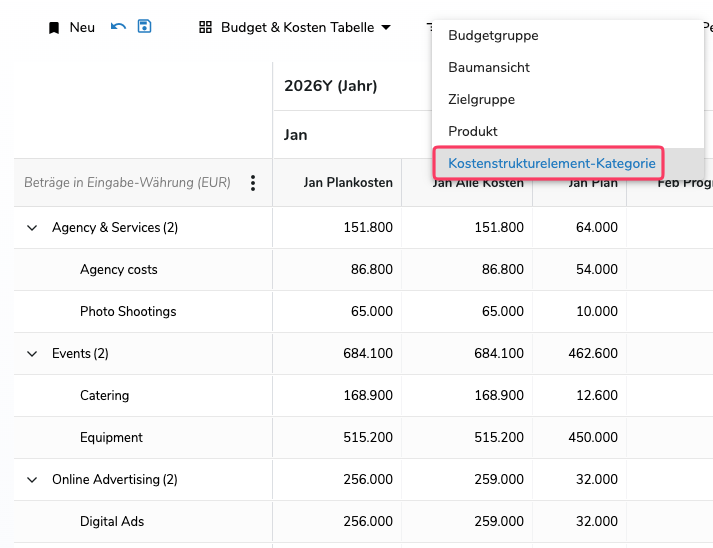The width and height of the screenshot is (713, 548).
Task: Select the Photo Shootings row label
Action: [128, 311]
